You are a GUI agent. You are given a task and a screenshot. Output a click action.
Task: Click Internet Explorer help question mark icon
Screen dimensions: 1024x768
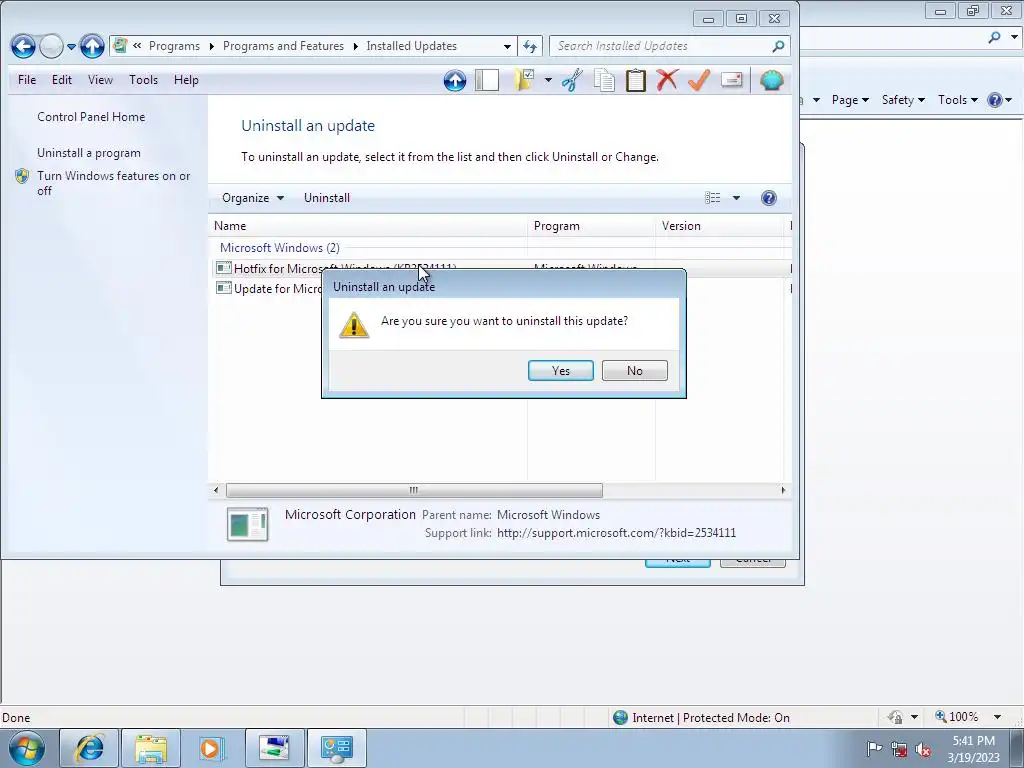[995, 100]
